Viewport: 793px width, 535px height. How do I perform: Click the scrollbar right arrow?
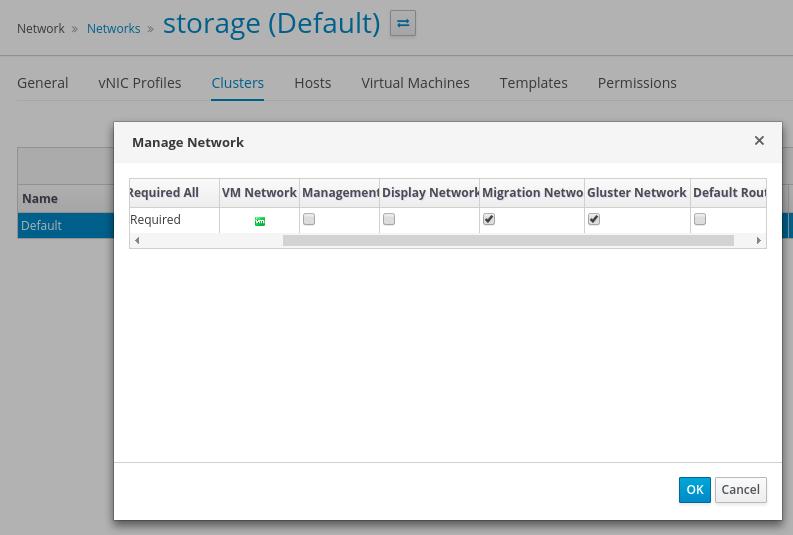point(759,241)
